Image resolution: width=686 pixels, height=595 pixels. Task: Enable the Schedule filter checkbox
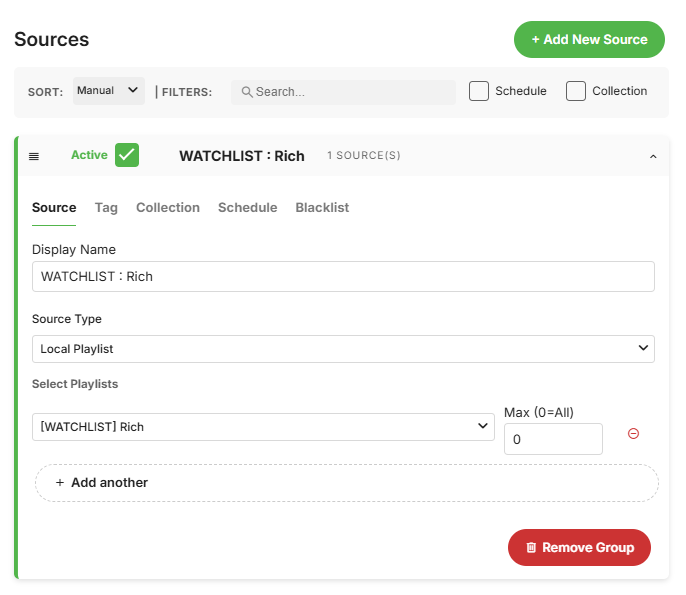(x=479, y=91)
